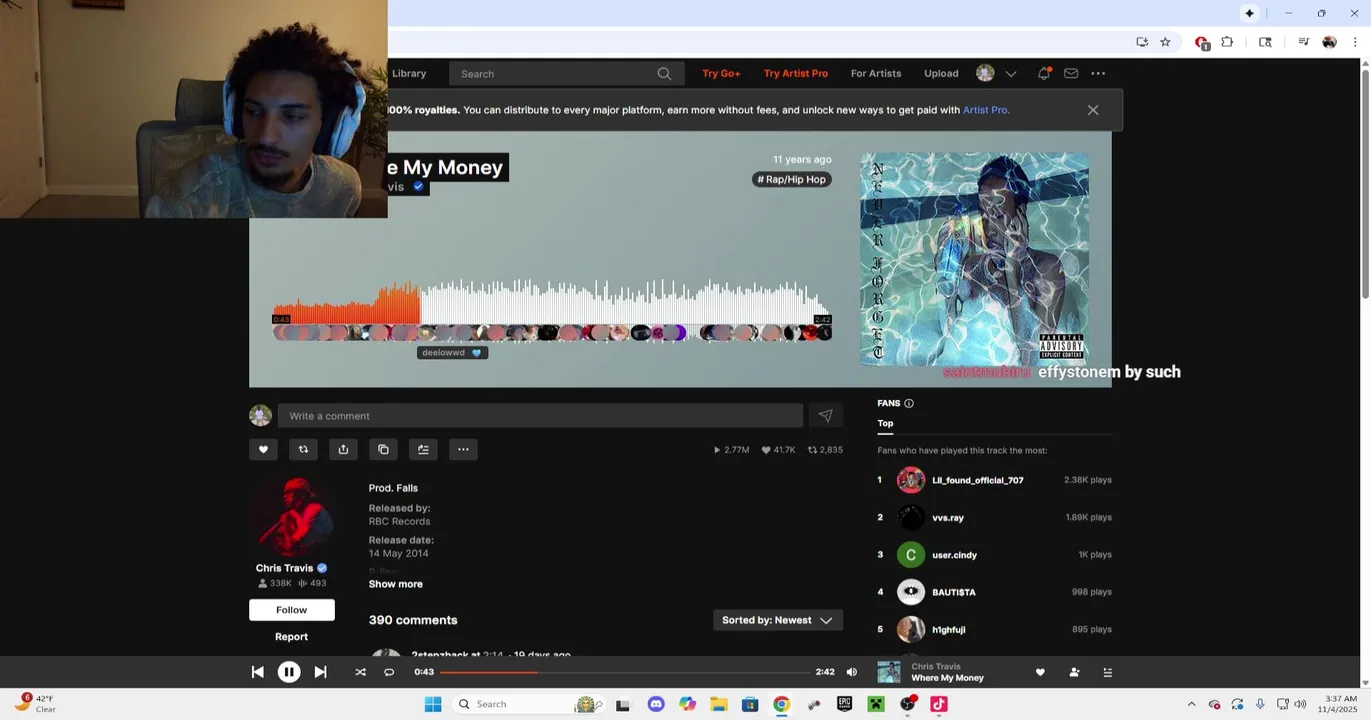Image resolution: width=1371 pixels, height=720 pixels.
Task: Follow the artist from the player bar icon
Action: tap(1074, 672)
